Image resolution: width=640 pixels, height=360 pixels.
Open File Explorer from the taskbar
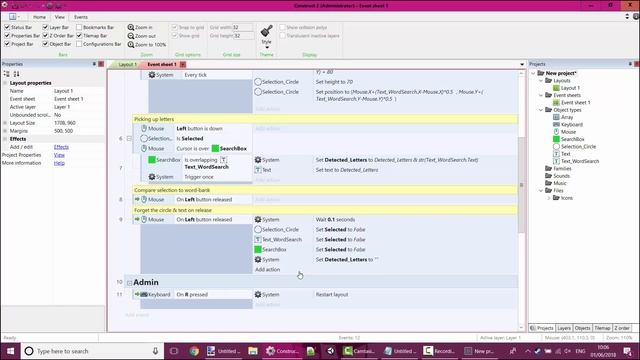point(253,351)
